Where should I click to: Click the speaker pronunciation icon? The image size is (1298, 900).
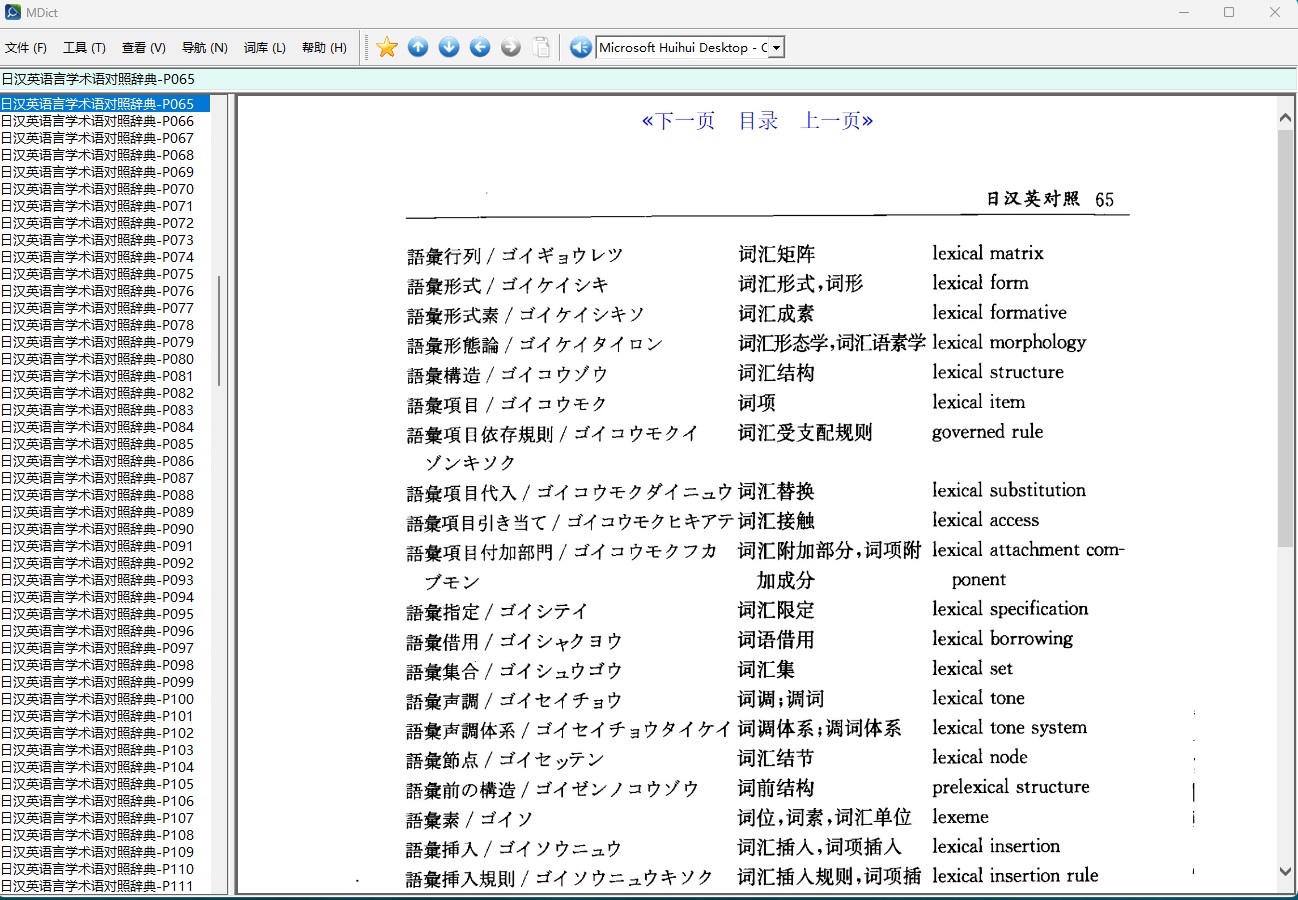(x=580, y=47)
